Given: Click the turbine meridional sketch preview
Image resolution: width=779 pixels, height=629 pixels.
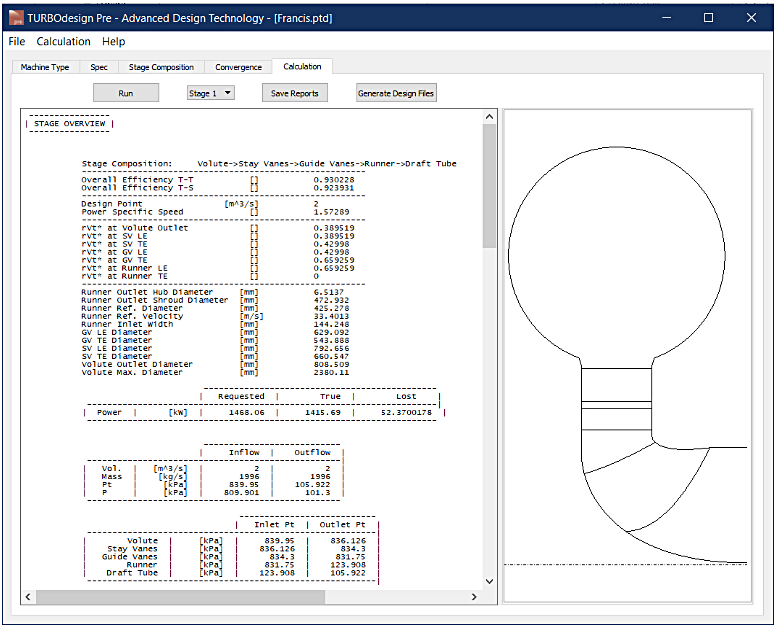Looking at the screenshot, I should (627, 355).
